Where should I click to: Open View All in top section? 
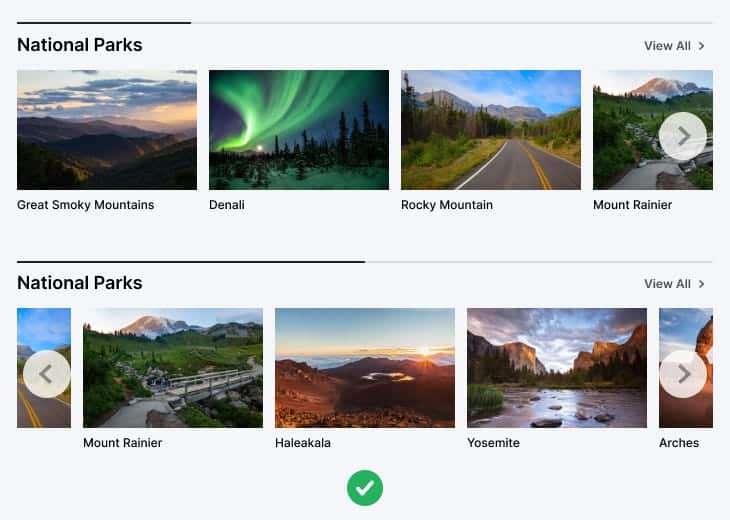[674, 46]
